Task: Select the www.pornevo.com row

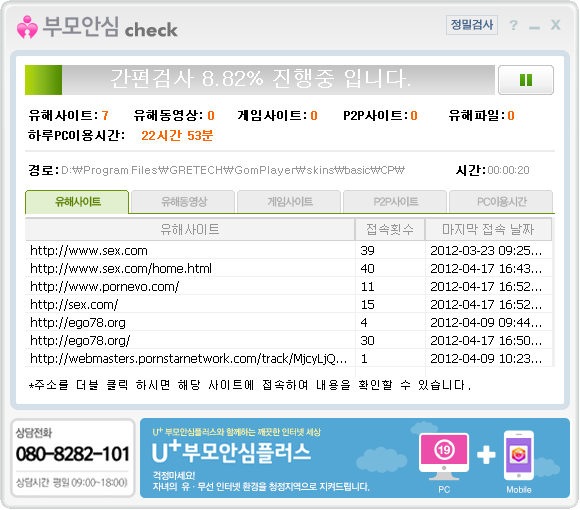Action: 289,287
